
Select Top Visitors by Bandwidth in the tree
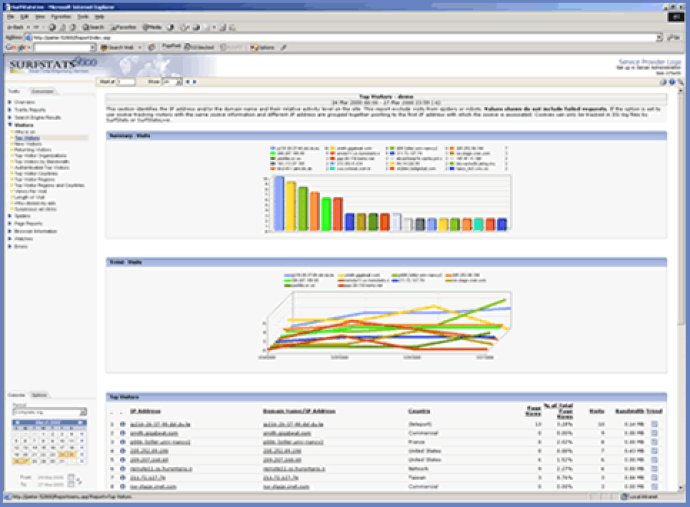[x=41, y=162]
